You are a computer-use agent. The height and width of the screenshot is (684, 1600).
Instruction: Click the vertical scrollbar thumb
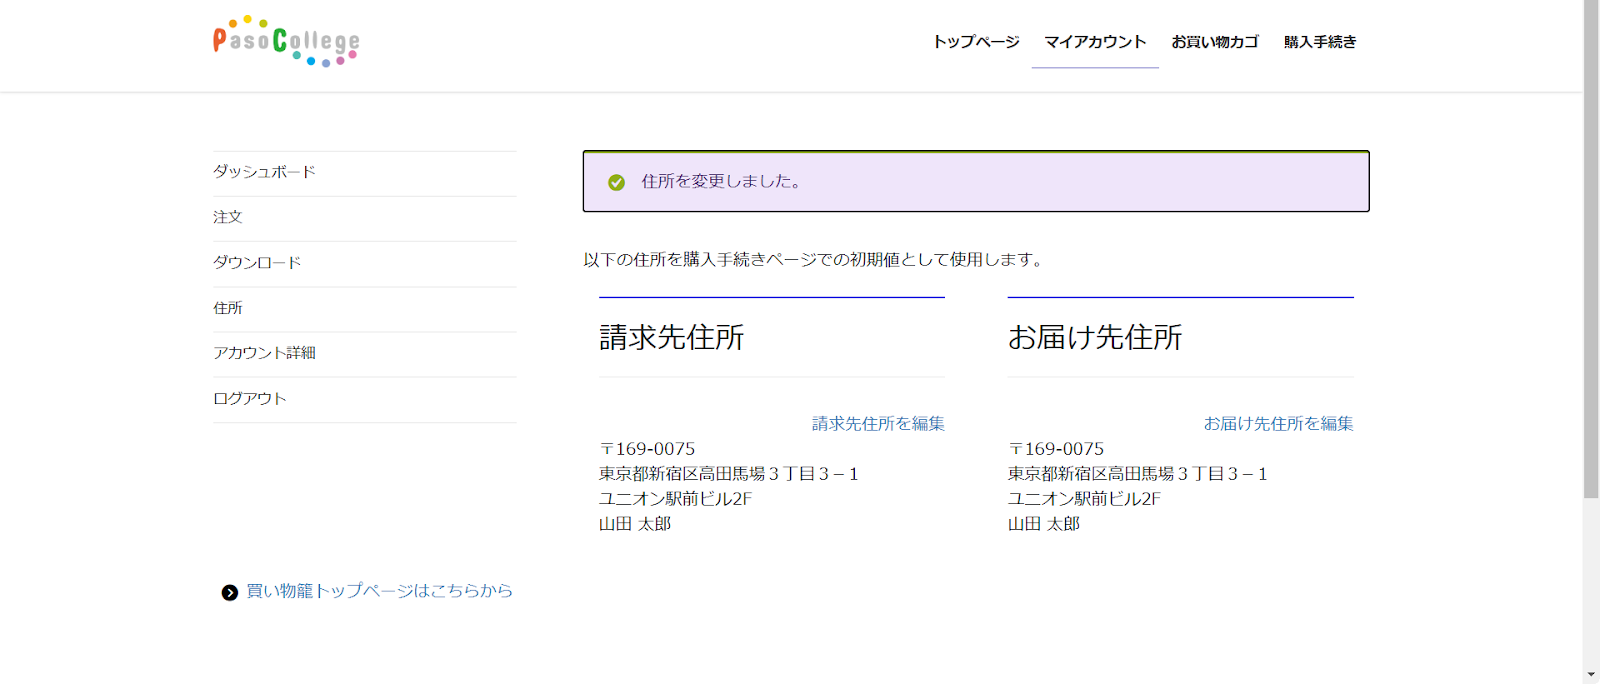point(1591,250)
